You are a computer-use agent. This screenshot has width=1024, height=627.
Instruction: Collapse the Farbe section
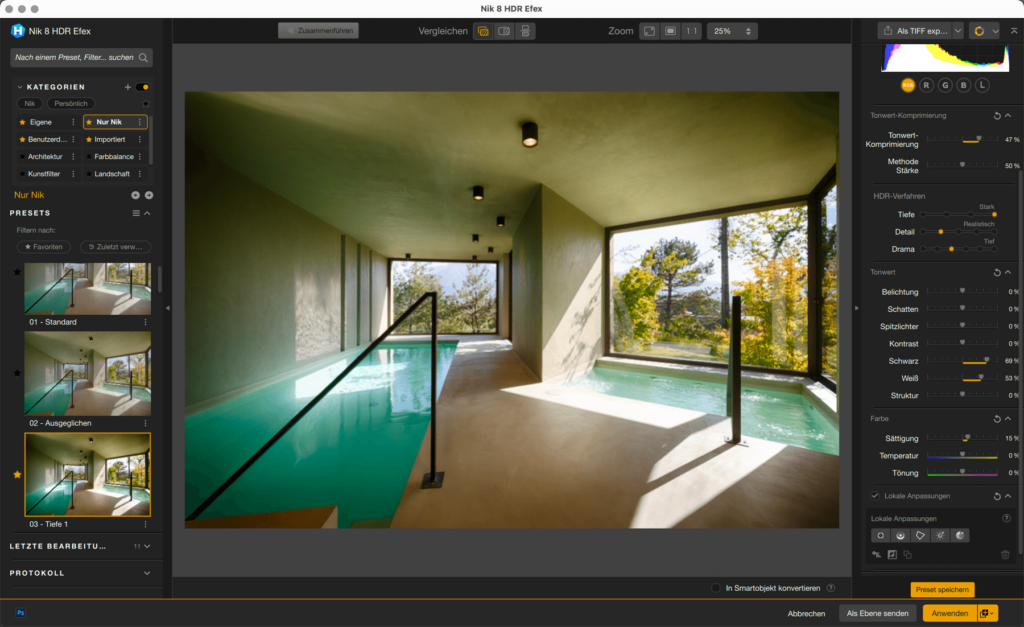tap(1008, 419)
